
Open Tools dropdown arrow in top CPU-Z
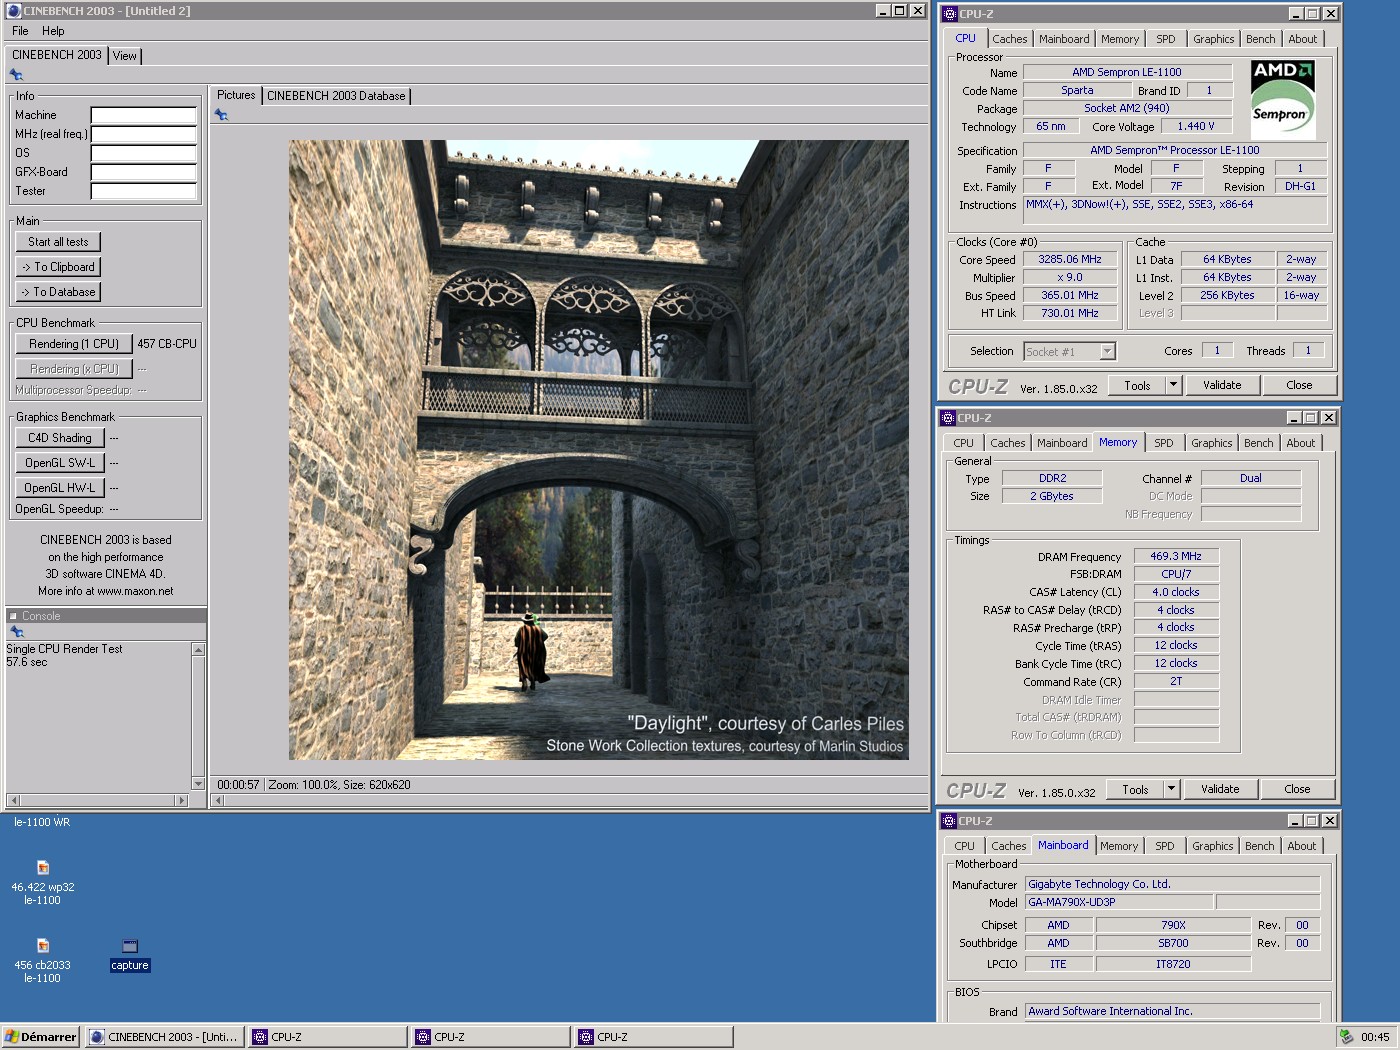pos(1174,385)
